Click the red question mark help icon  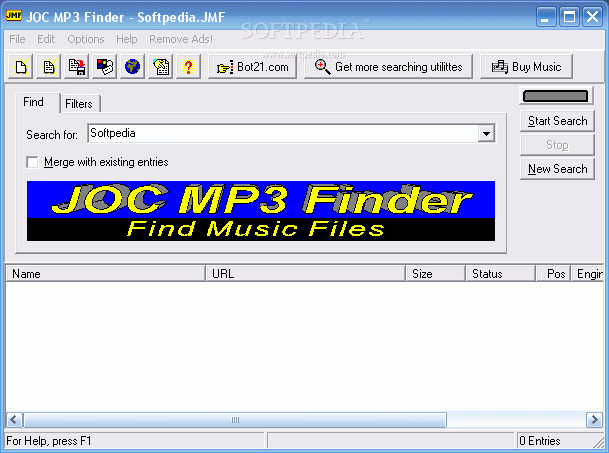188,67
